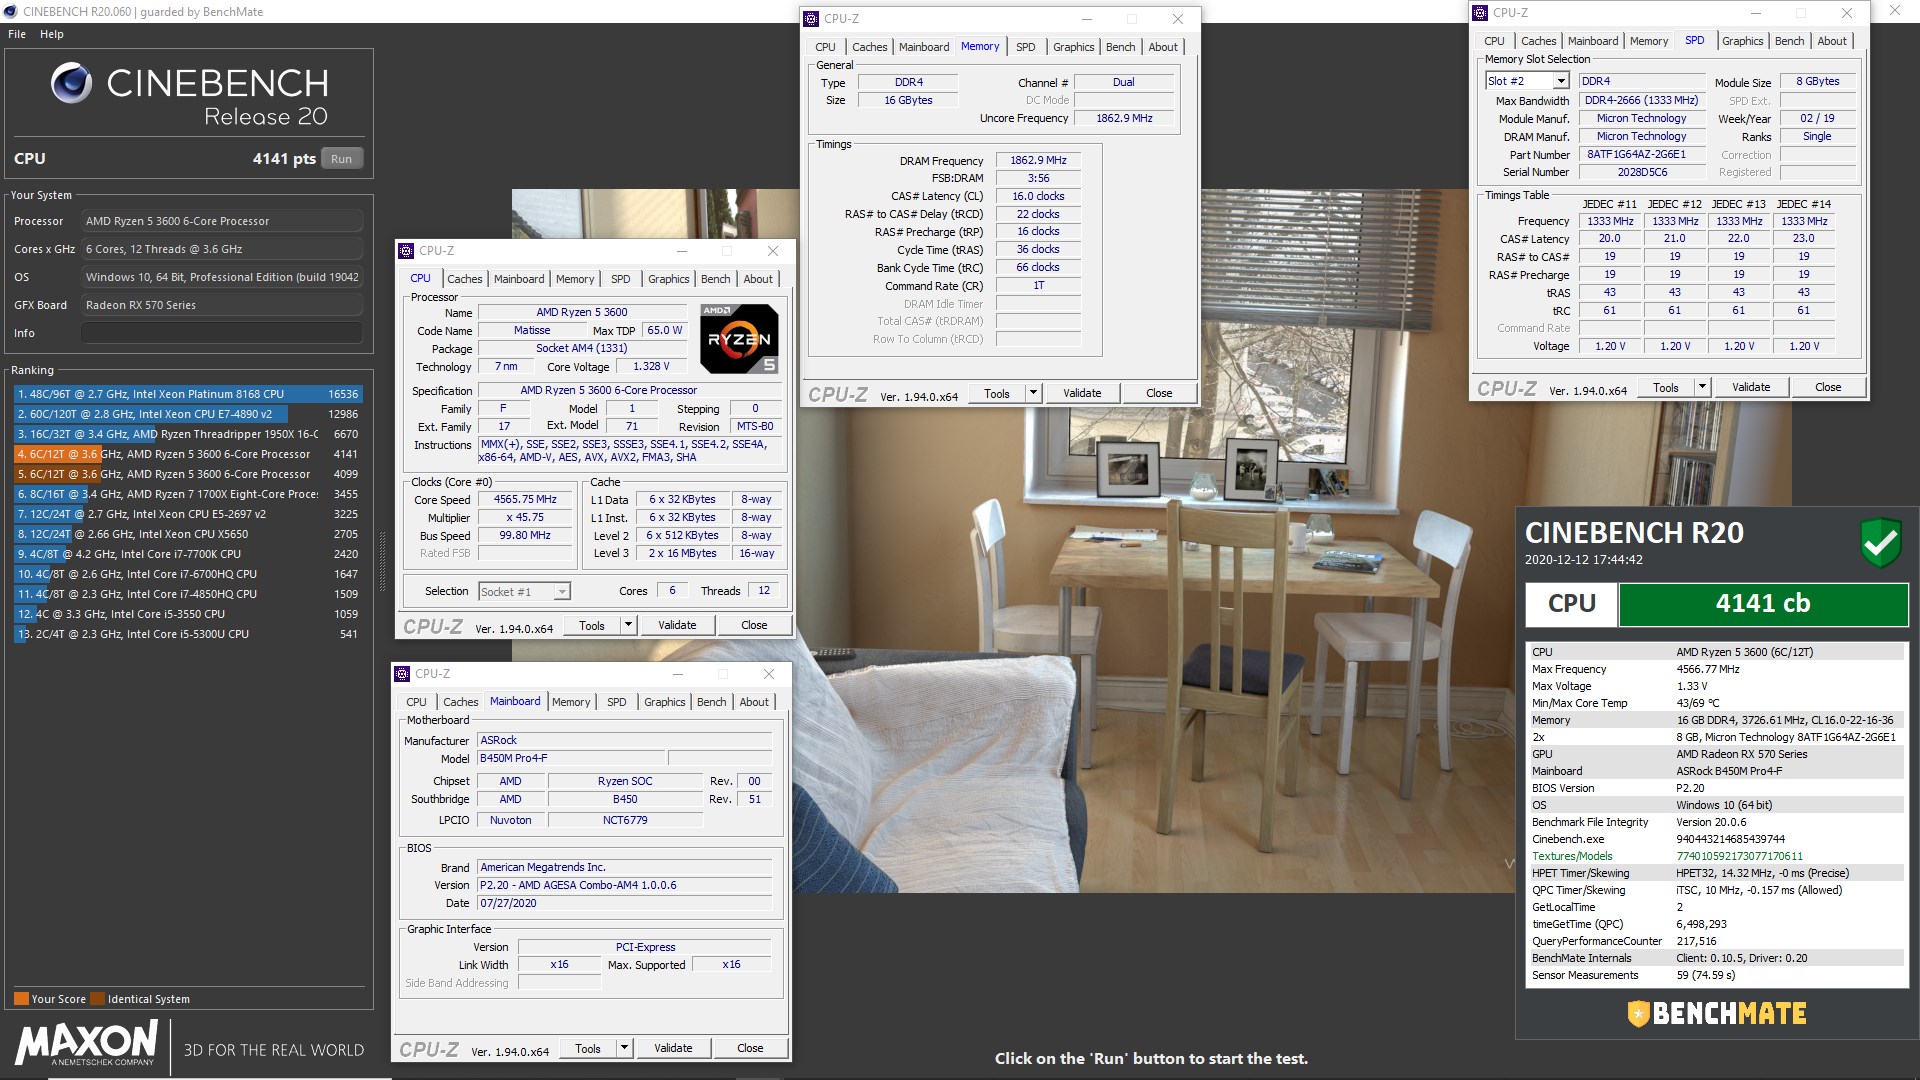Switch to Graphics tab in the Mainboard CPU-Z window

[665, 702]
